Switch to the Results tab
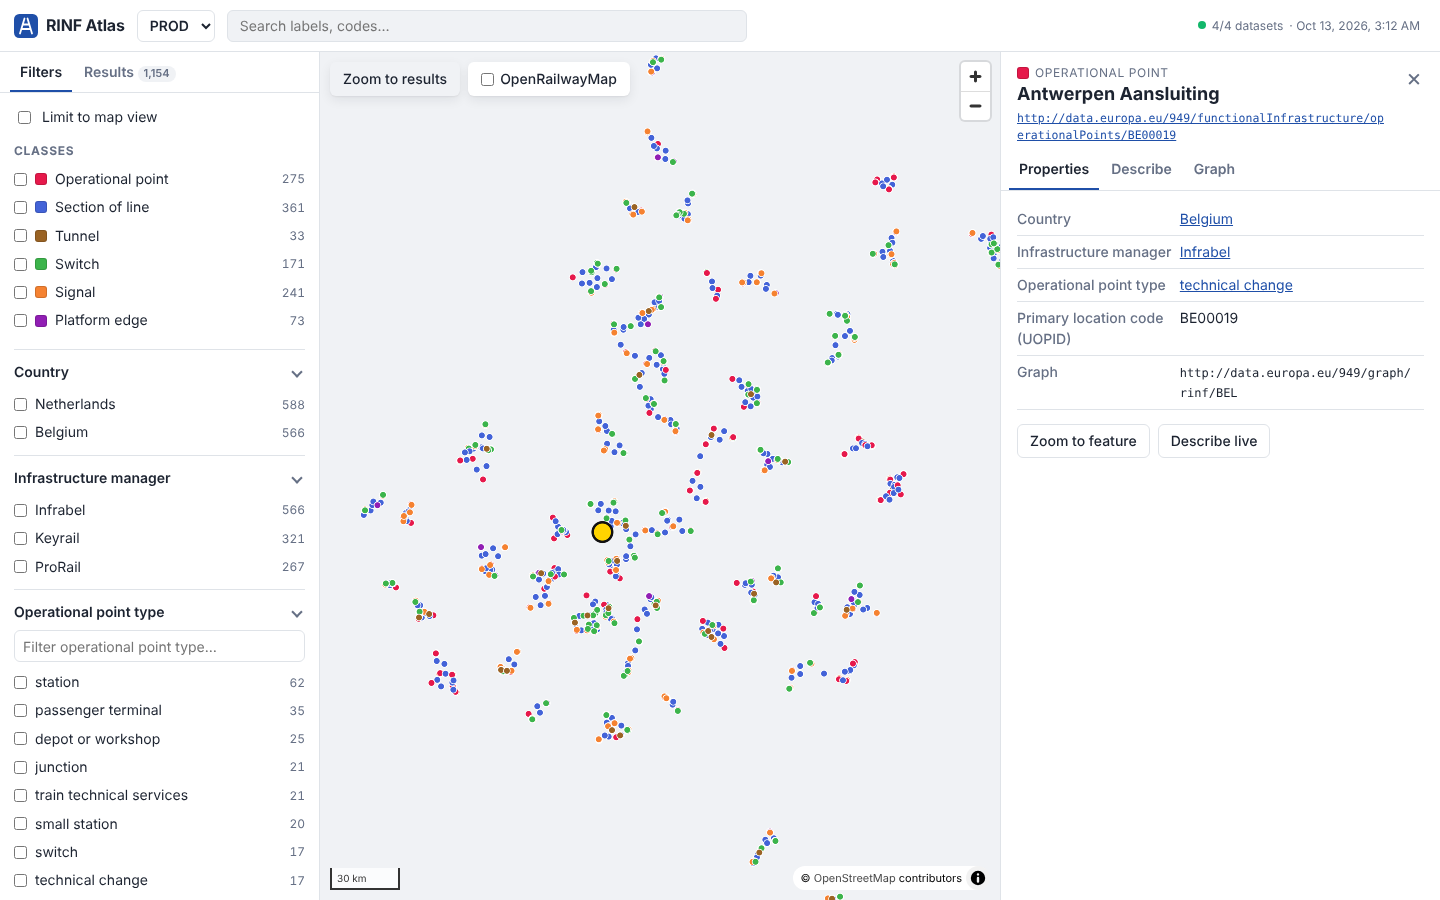 [129, 72]
